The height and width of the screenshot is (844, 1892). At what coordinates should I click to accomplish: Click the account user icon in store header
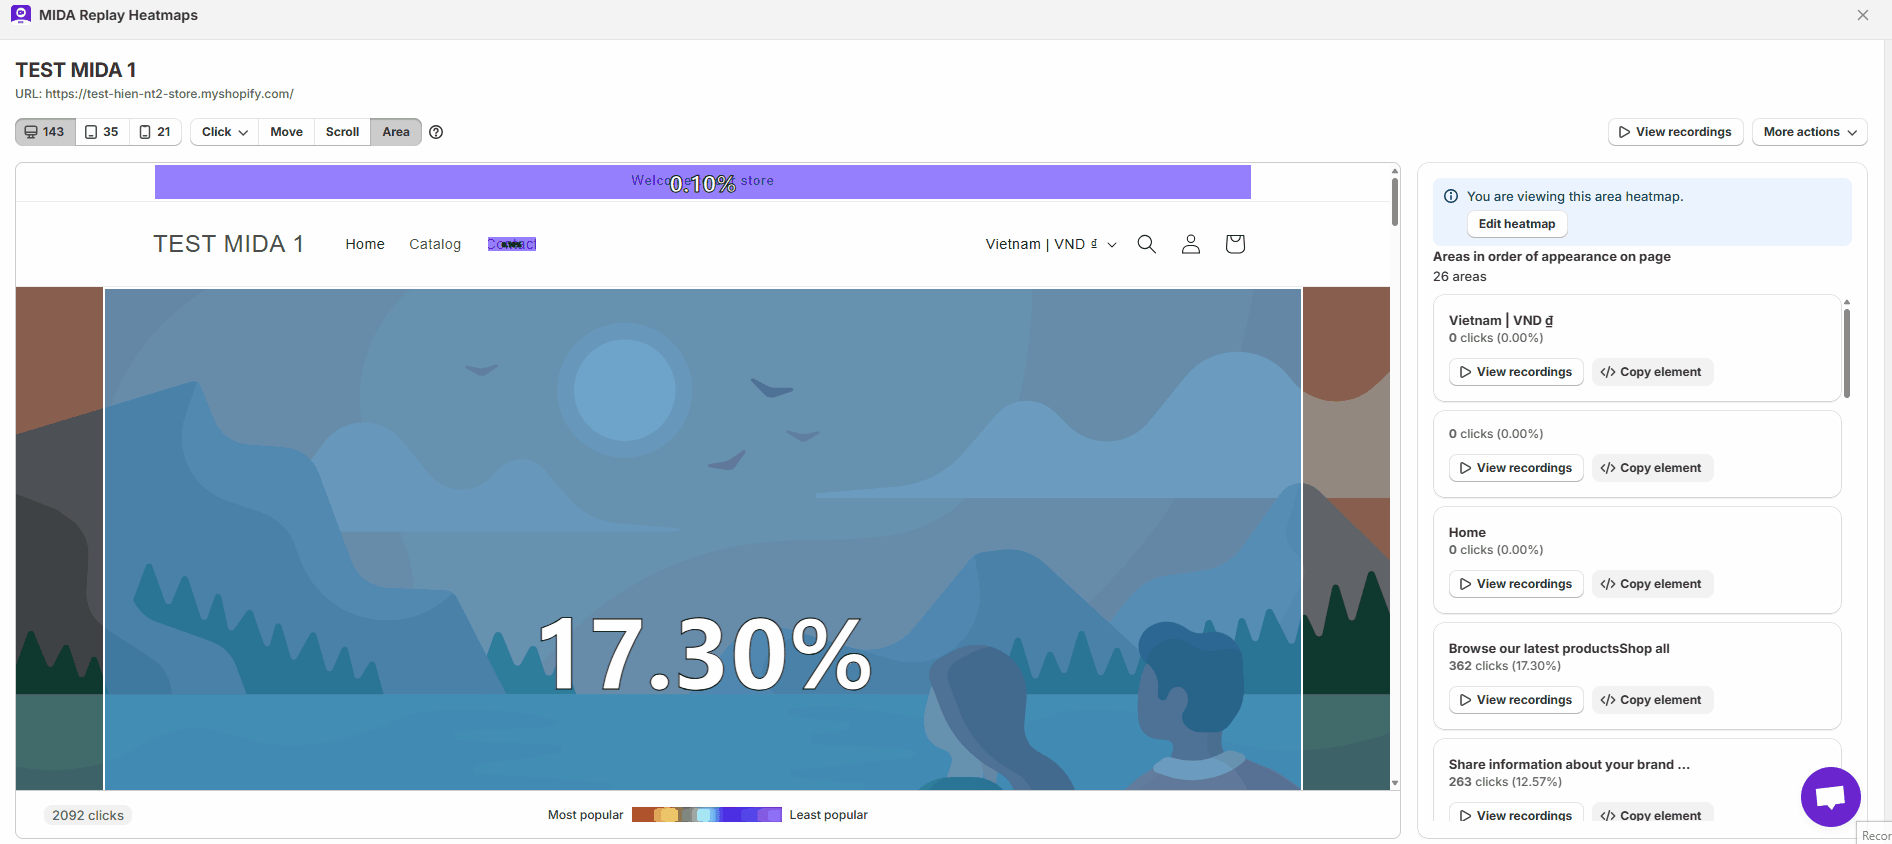pyautogui.click(x=1190, y=244)
